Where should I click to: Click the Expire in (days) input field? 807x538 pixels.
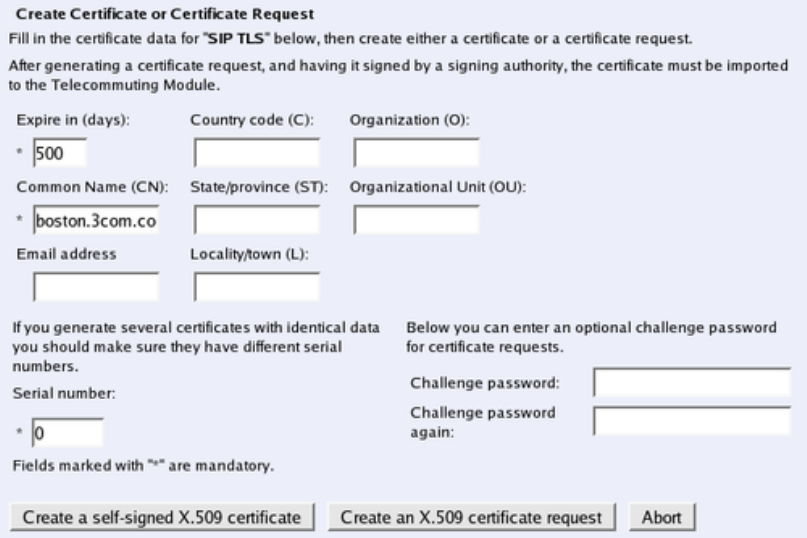(60, 153)
